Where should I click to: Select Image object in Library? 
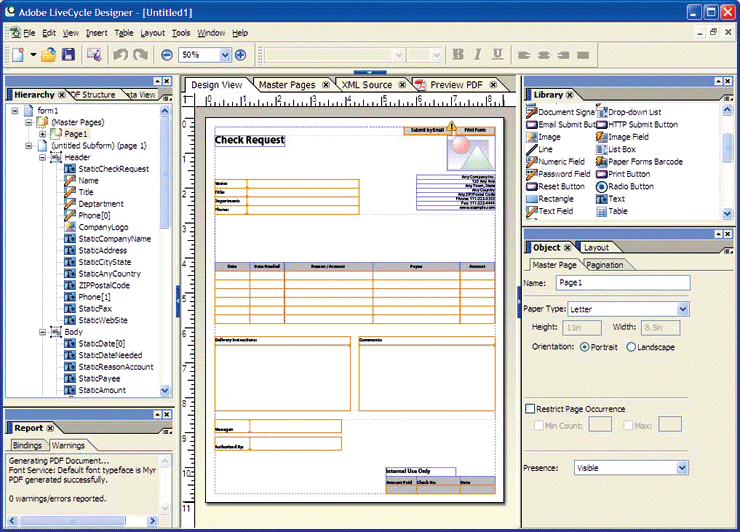click(544, 137)
